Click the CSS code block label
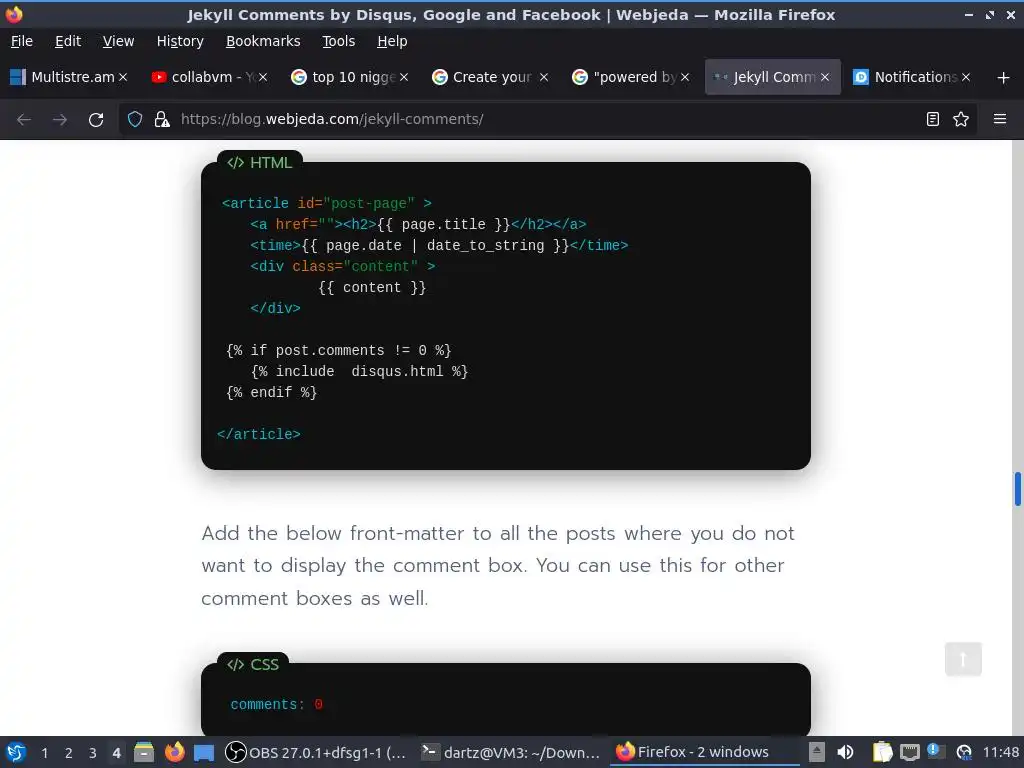 point(253,664)
